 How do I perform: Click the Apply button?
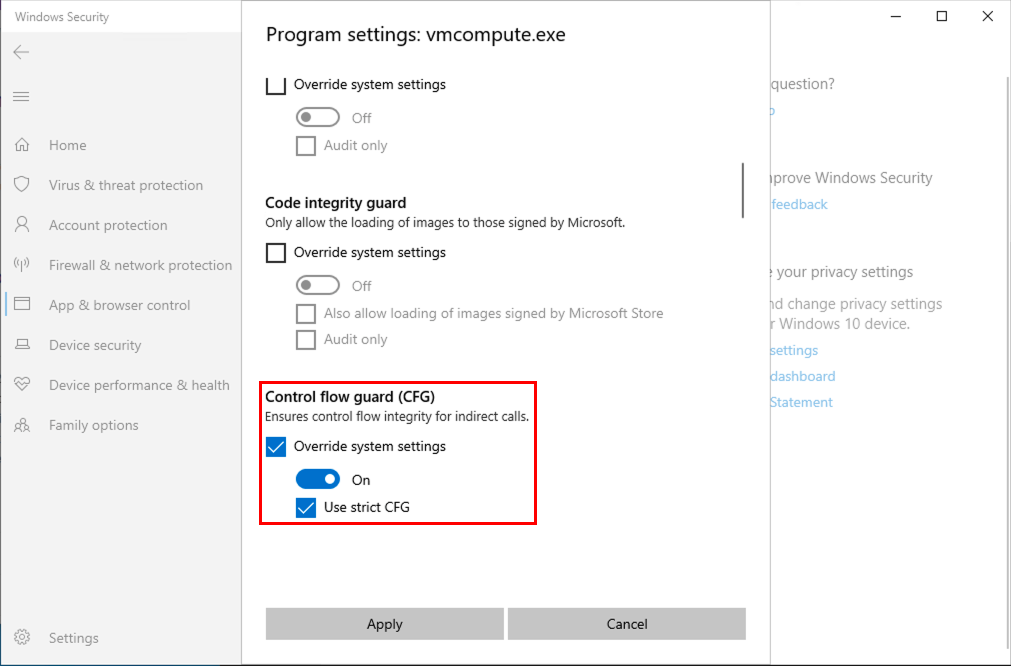(385, 624)
